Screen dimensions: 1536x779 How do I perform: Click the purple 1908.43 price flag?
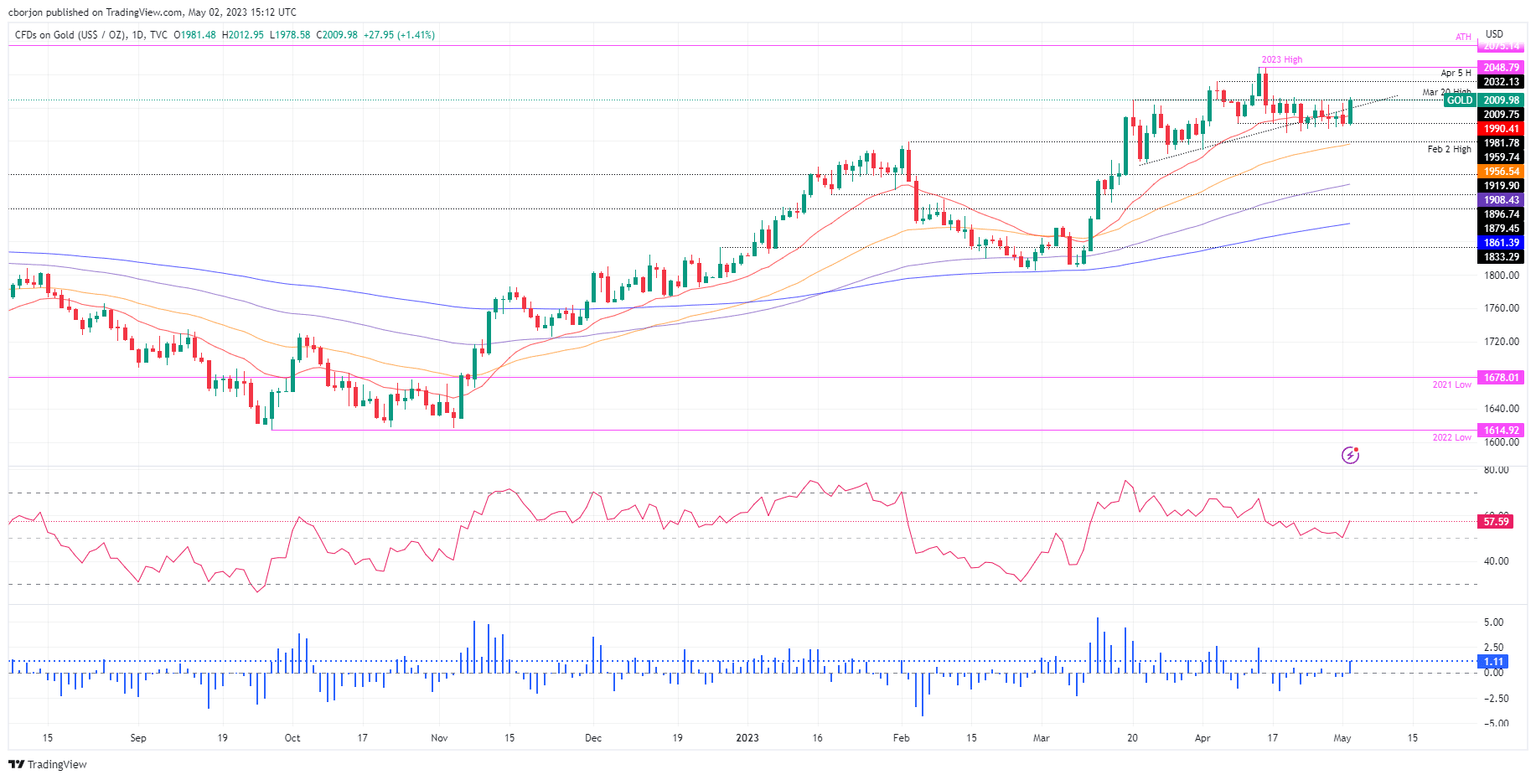point(1501,200)
